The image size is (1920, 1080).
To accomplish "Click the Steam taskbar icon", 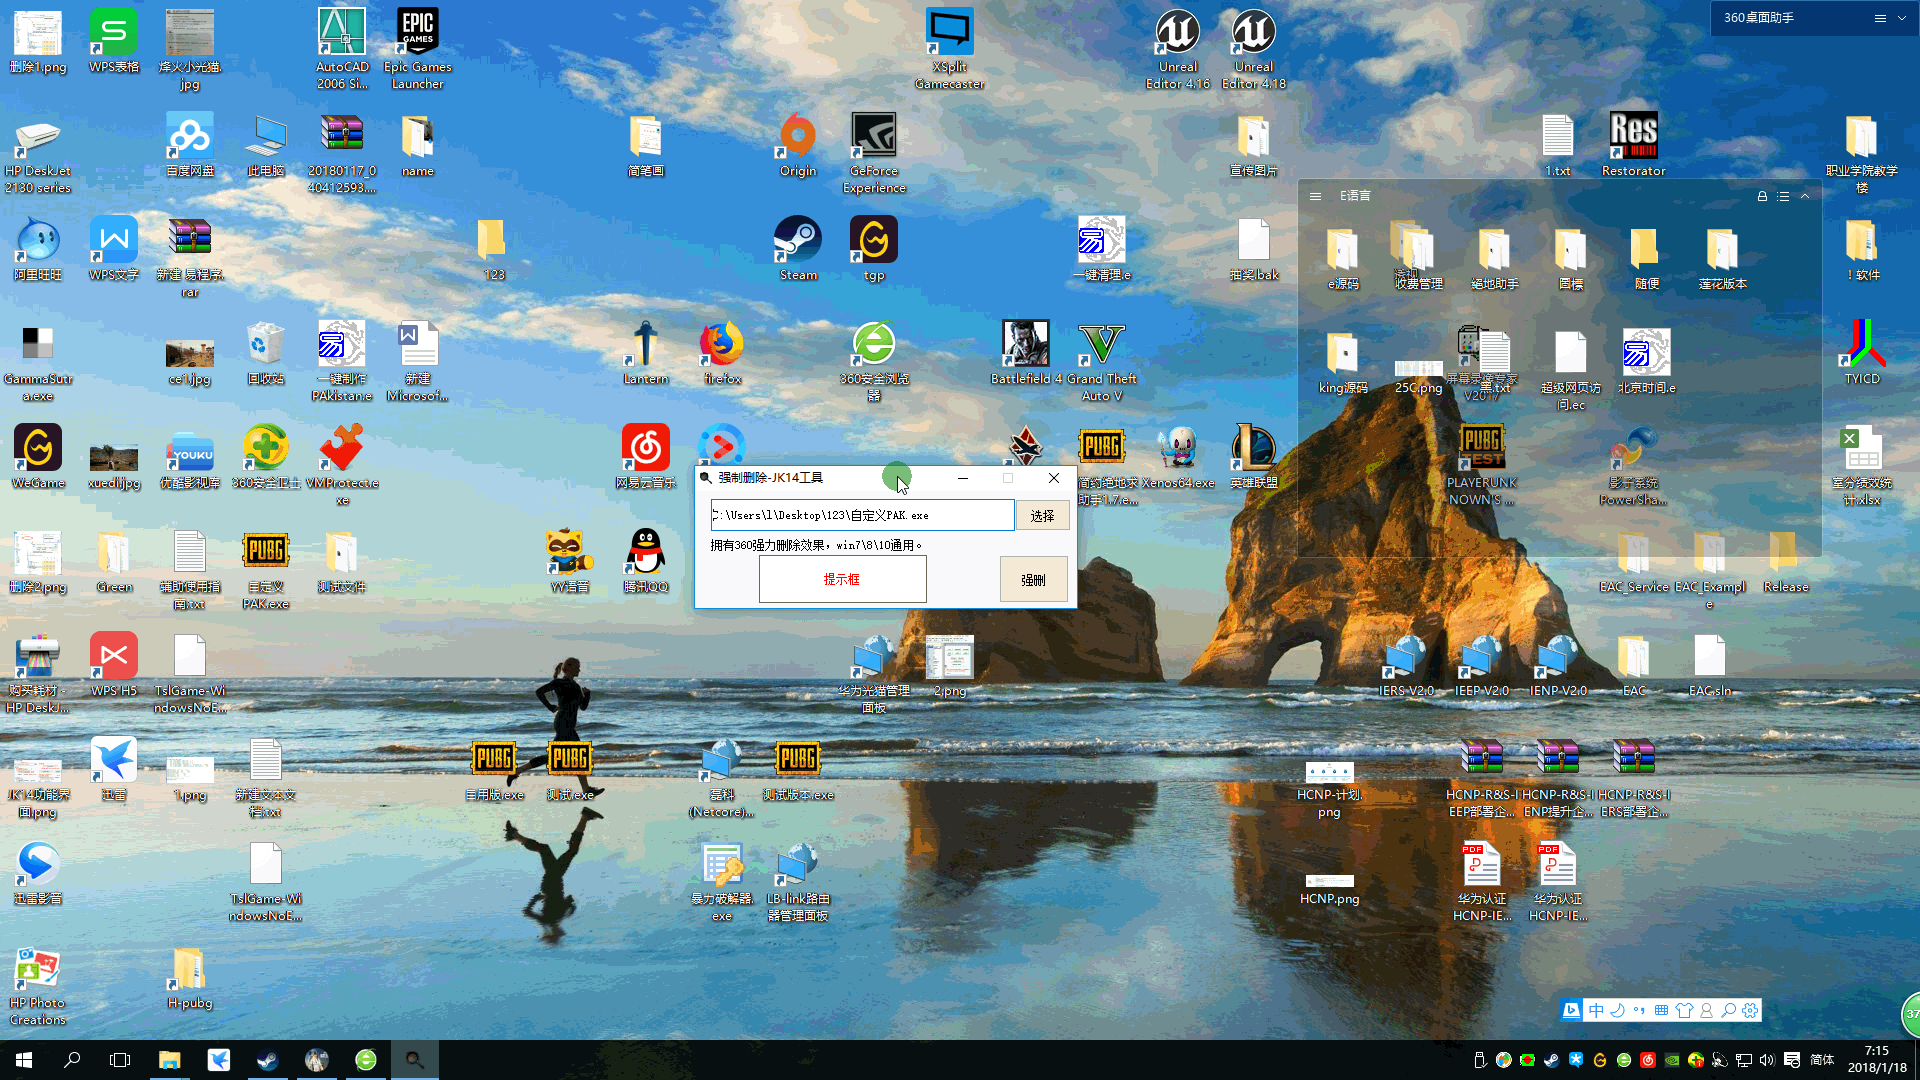I will coord(267,1060).
